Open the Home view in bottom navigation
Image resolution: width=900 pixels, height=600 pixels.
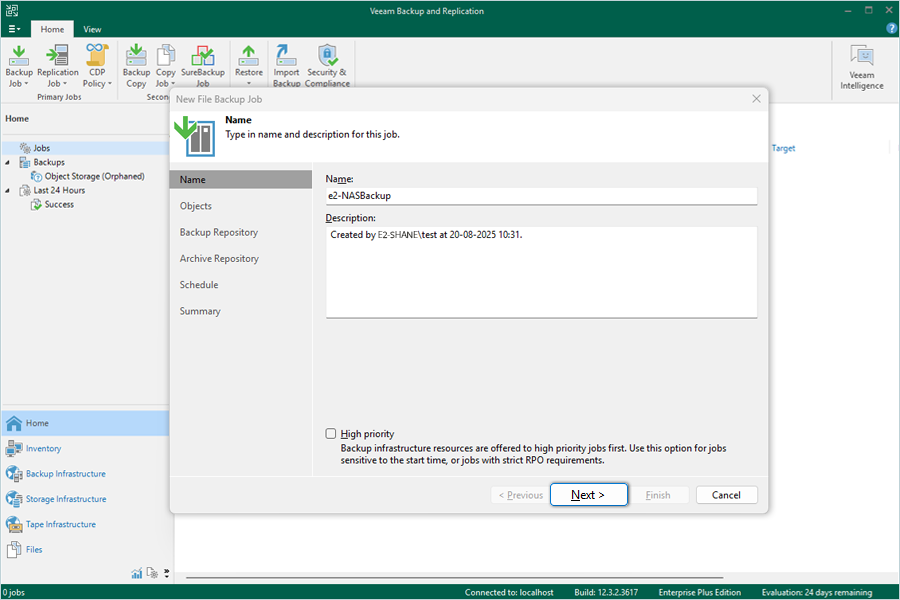pyautogui.click(x=85, y=423)
